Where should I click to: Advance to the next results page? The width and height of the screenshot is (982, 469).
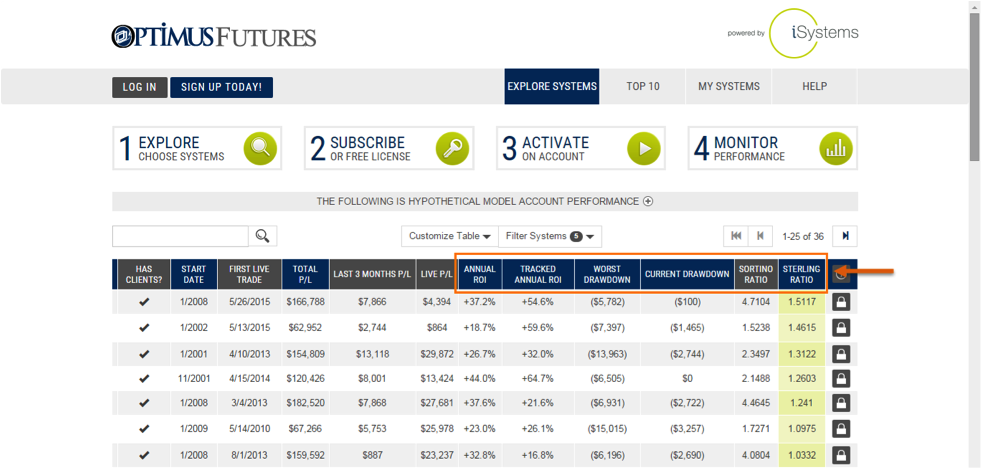pos(846,236)
